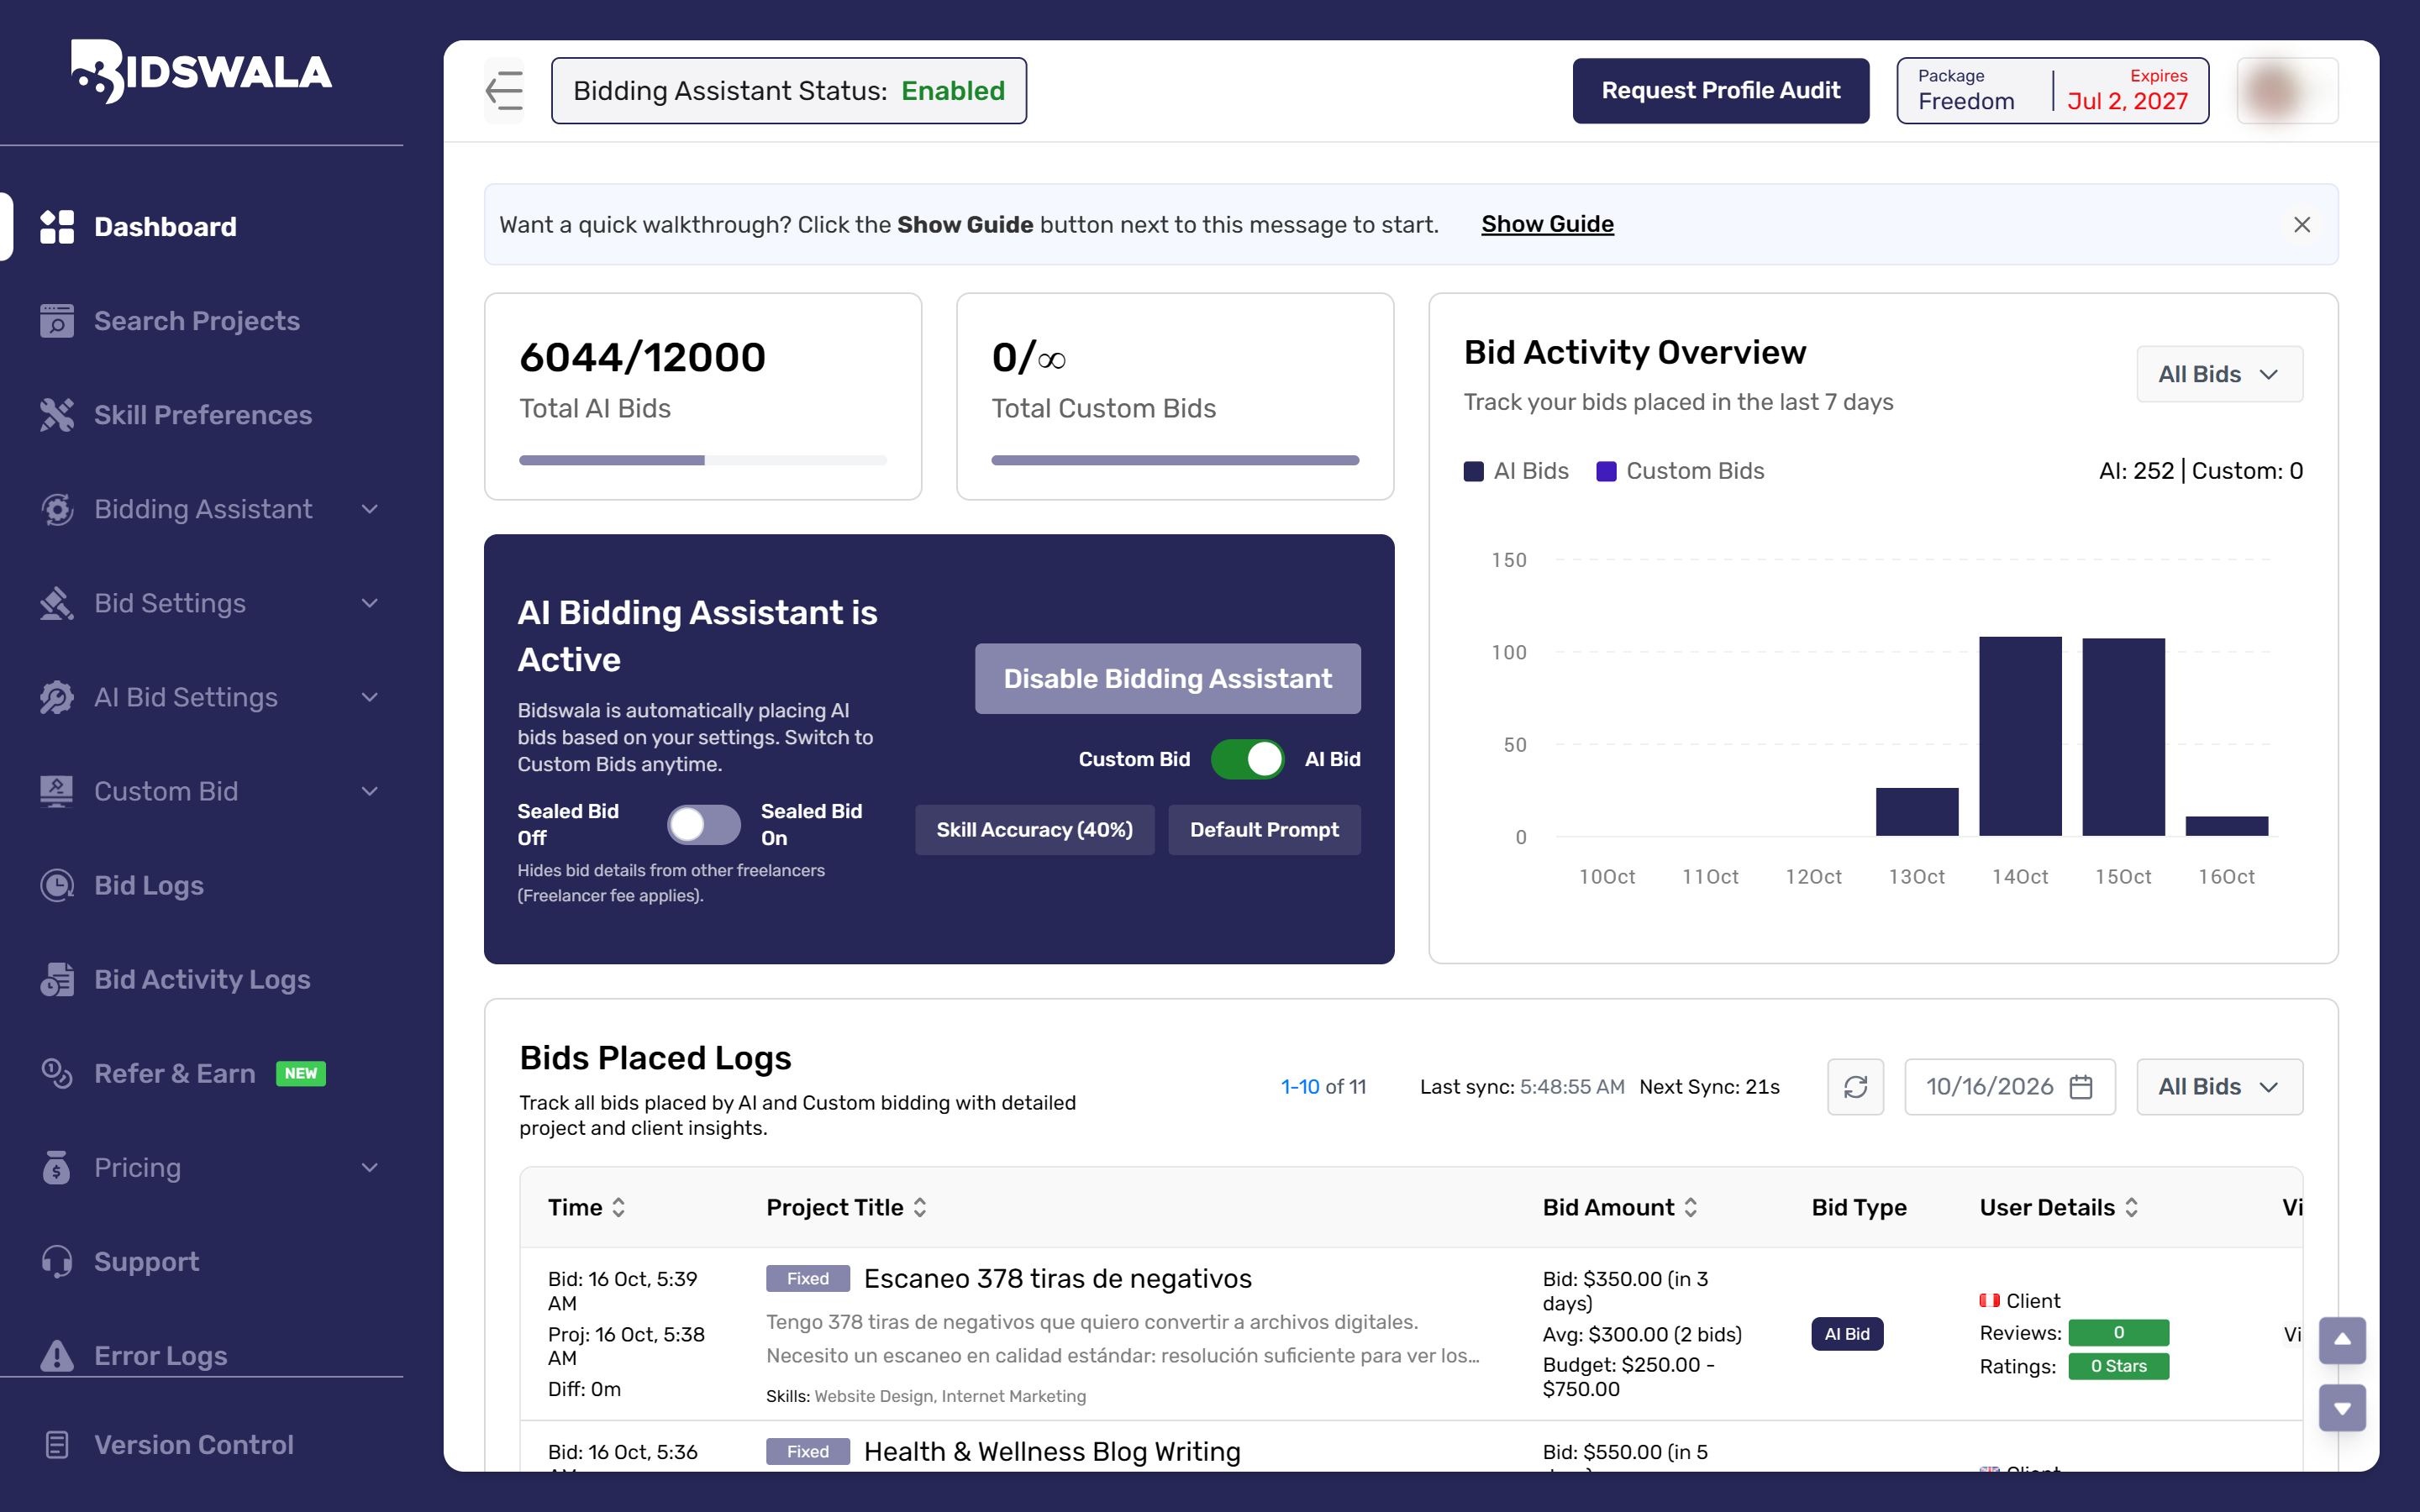The height and width of the screenshot is (1512, 2420).
Task: Click the Bidswala logo
Action: (x=201, y=71)
